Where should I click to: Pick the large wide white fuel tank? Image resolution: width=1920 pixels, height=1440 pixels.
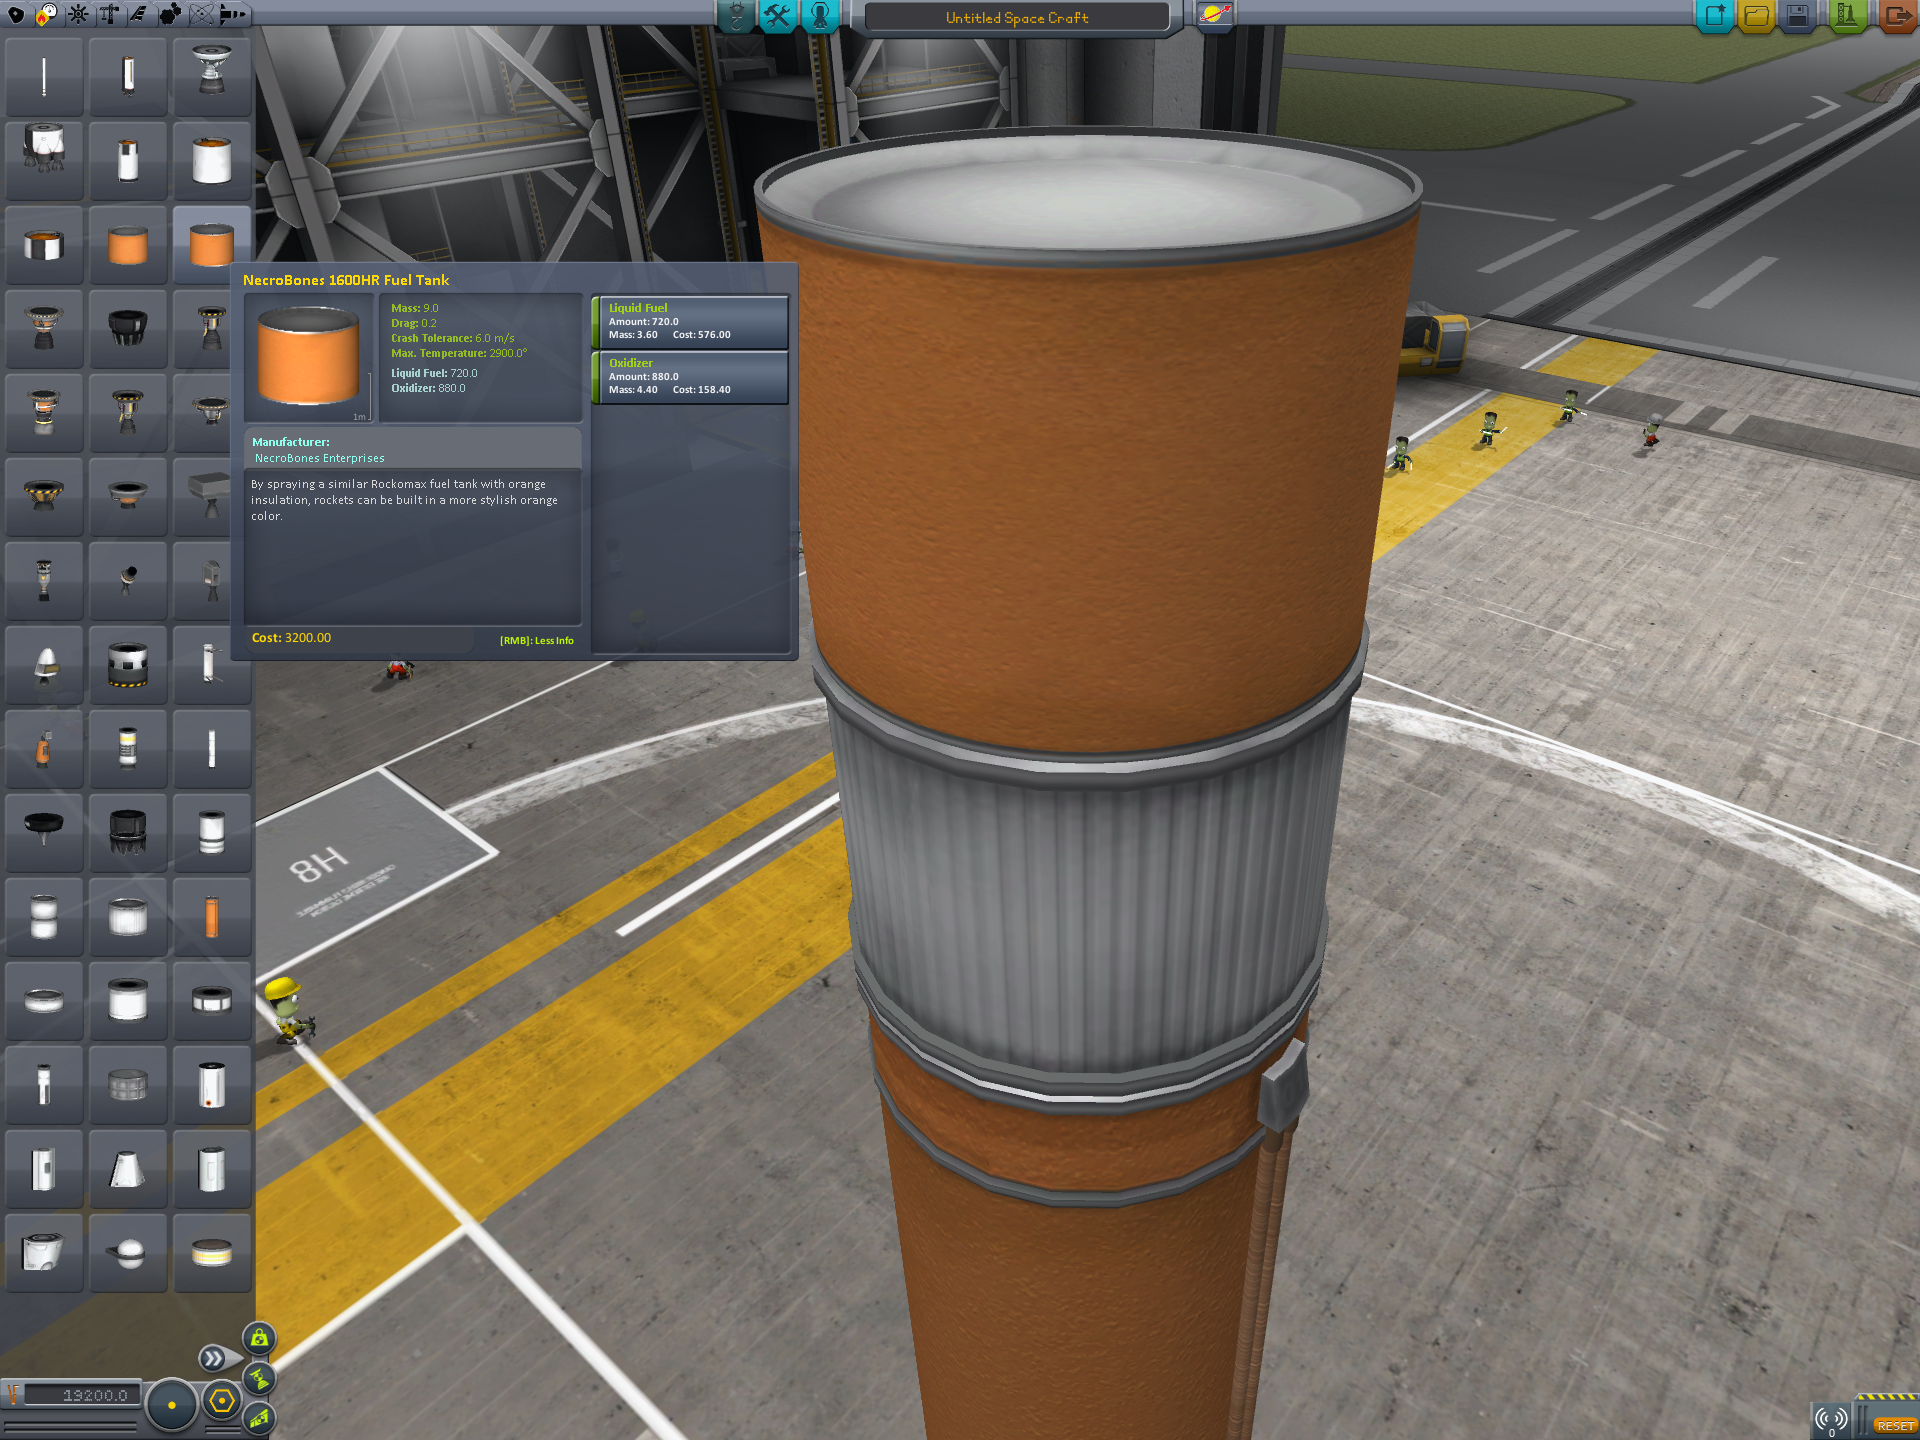point(212,161)
